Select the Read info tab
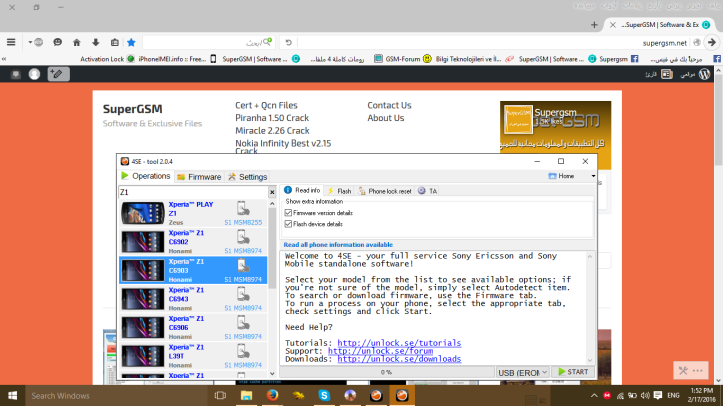 click(302, 190)
